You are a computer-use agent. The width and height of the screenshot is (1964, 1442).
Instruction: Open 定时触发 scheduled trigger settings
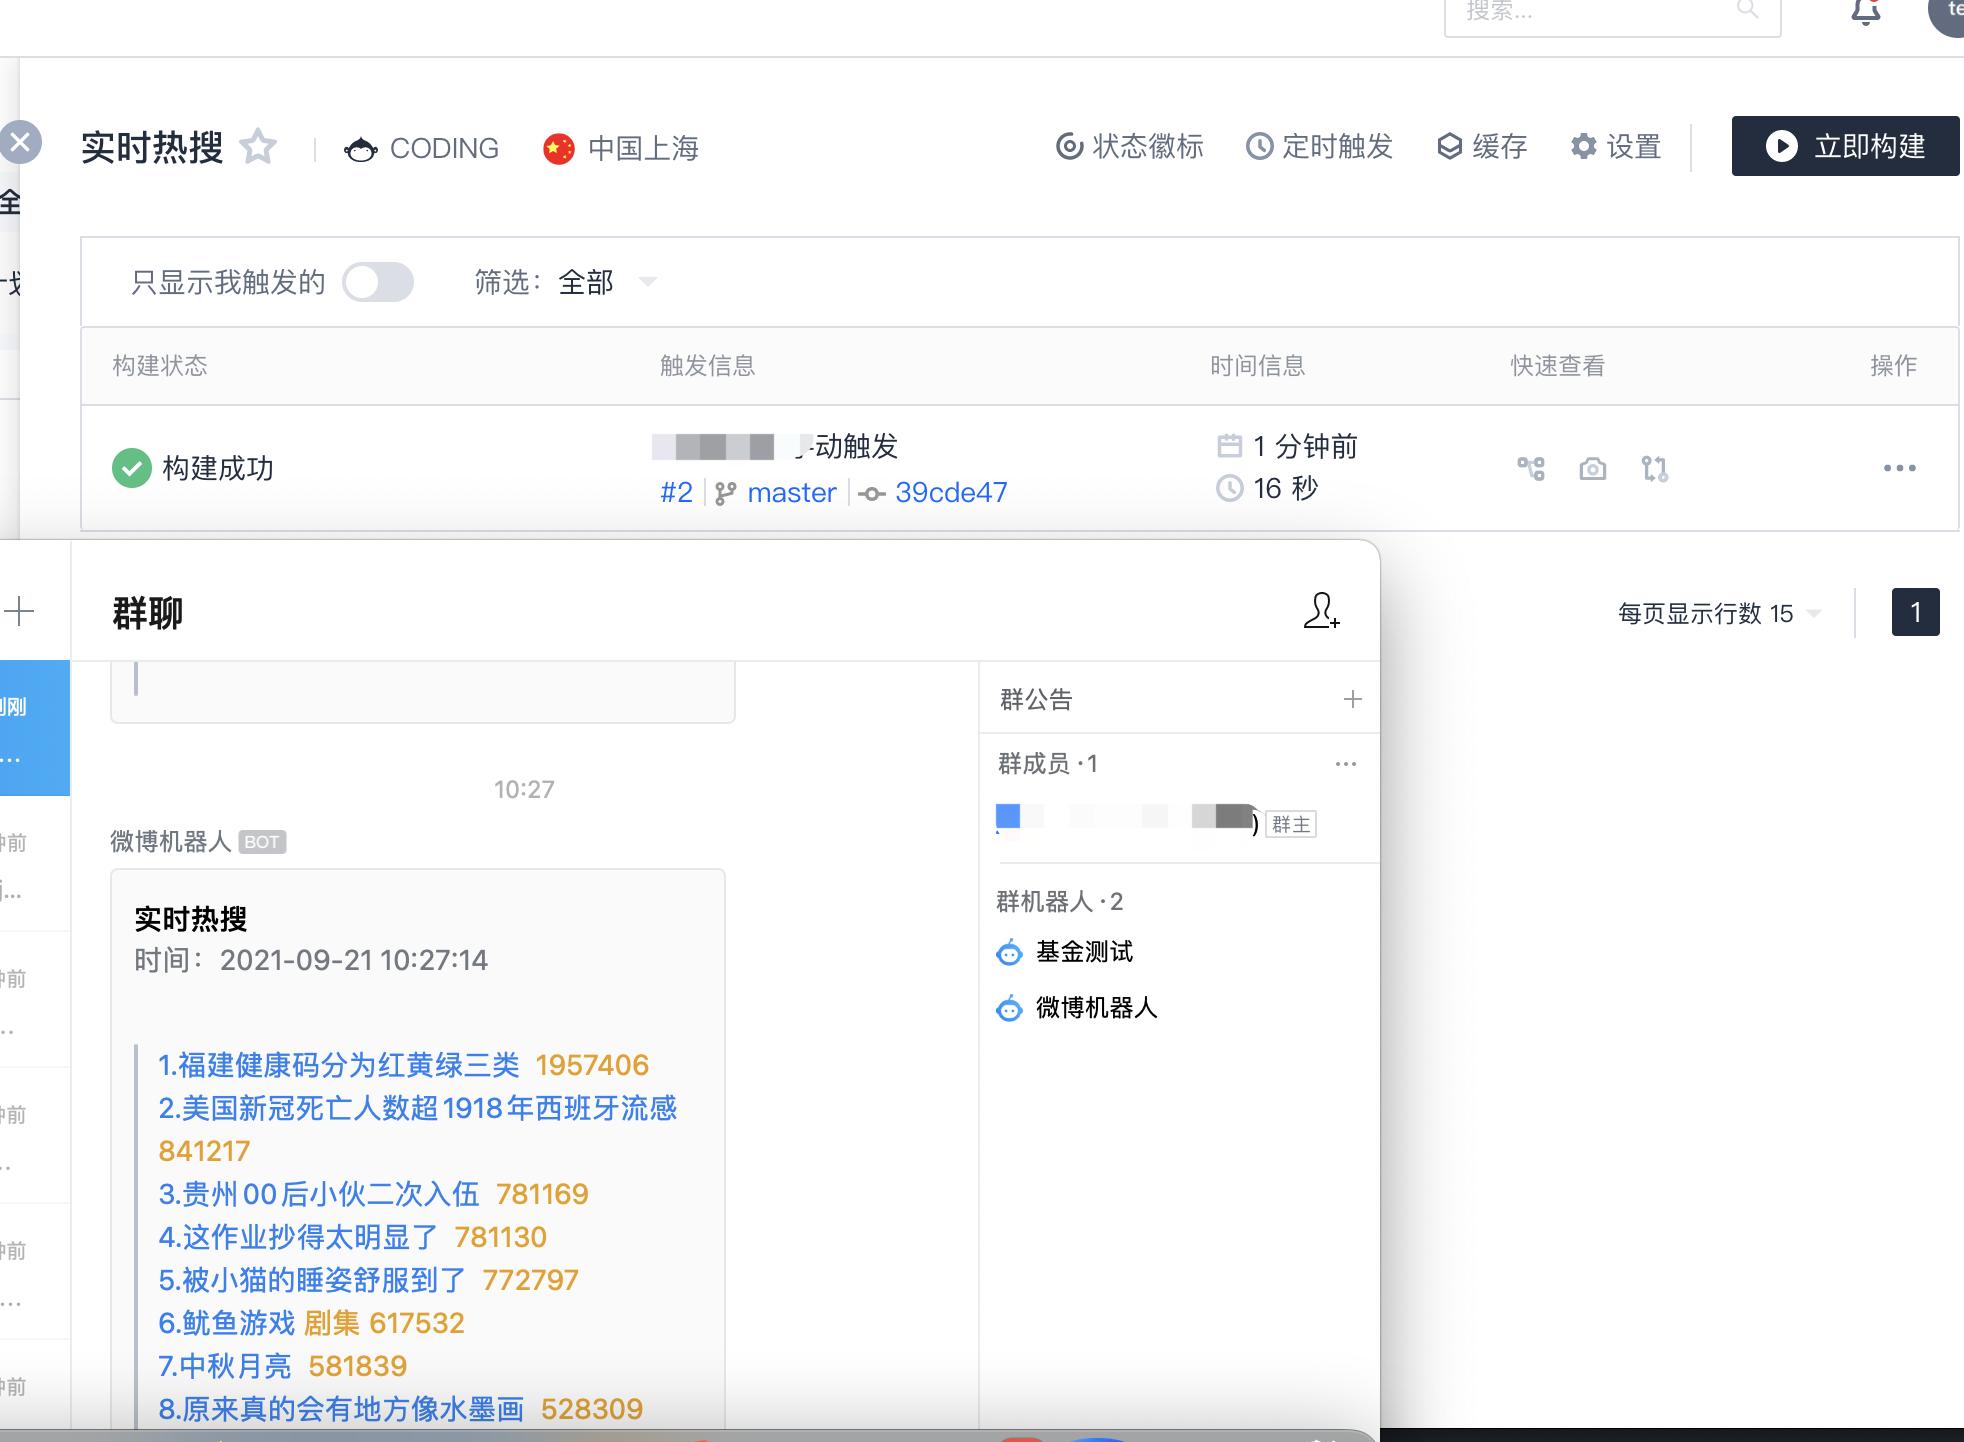coord(1319,147)
